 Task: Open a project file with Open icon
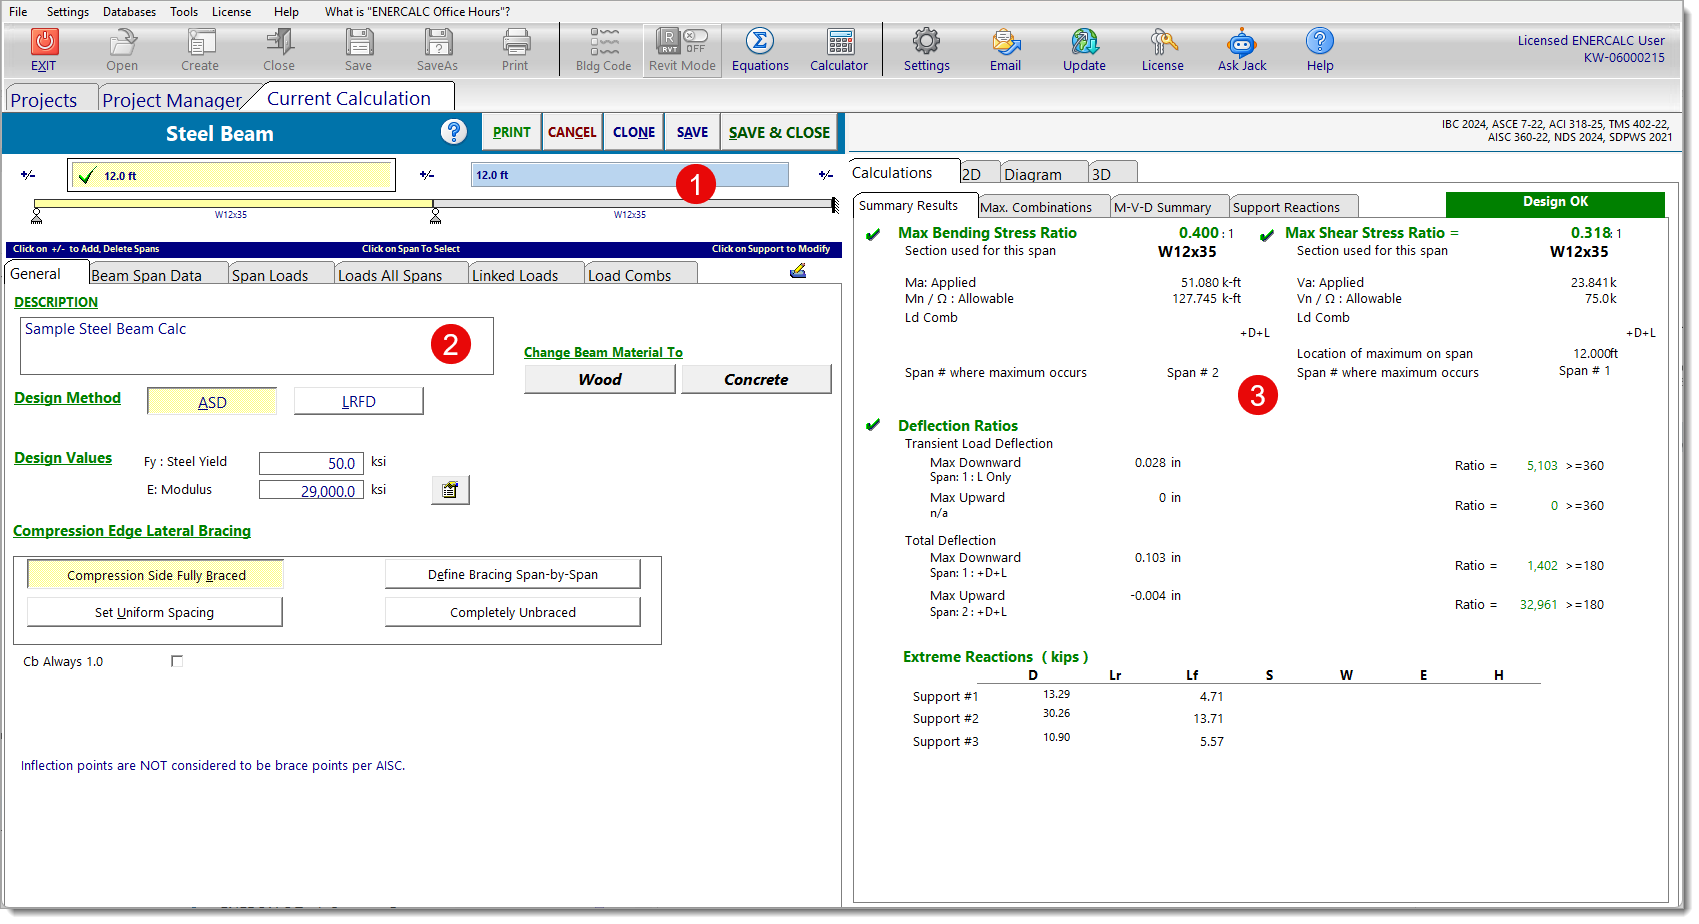click(122, 42)
